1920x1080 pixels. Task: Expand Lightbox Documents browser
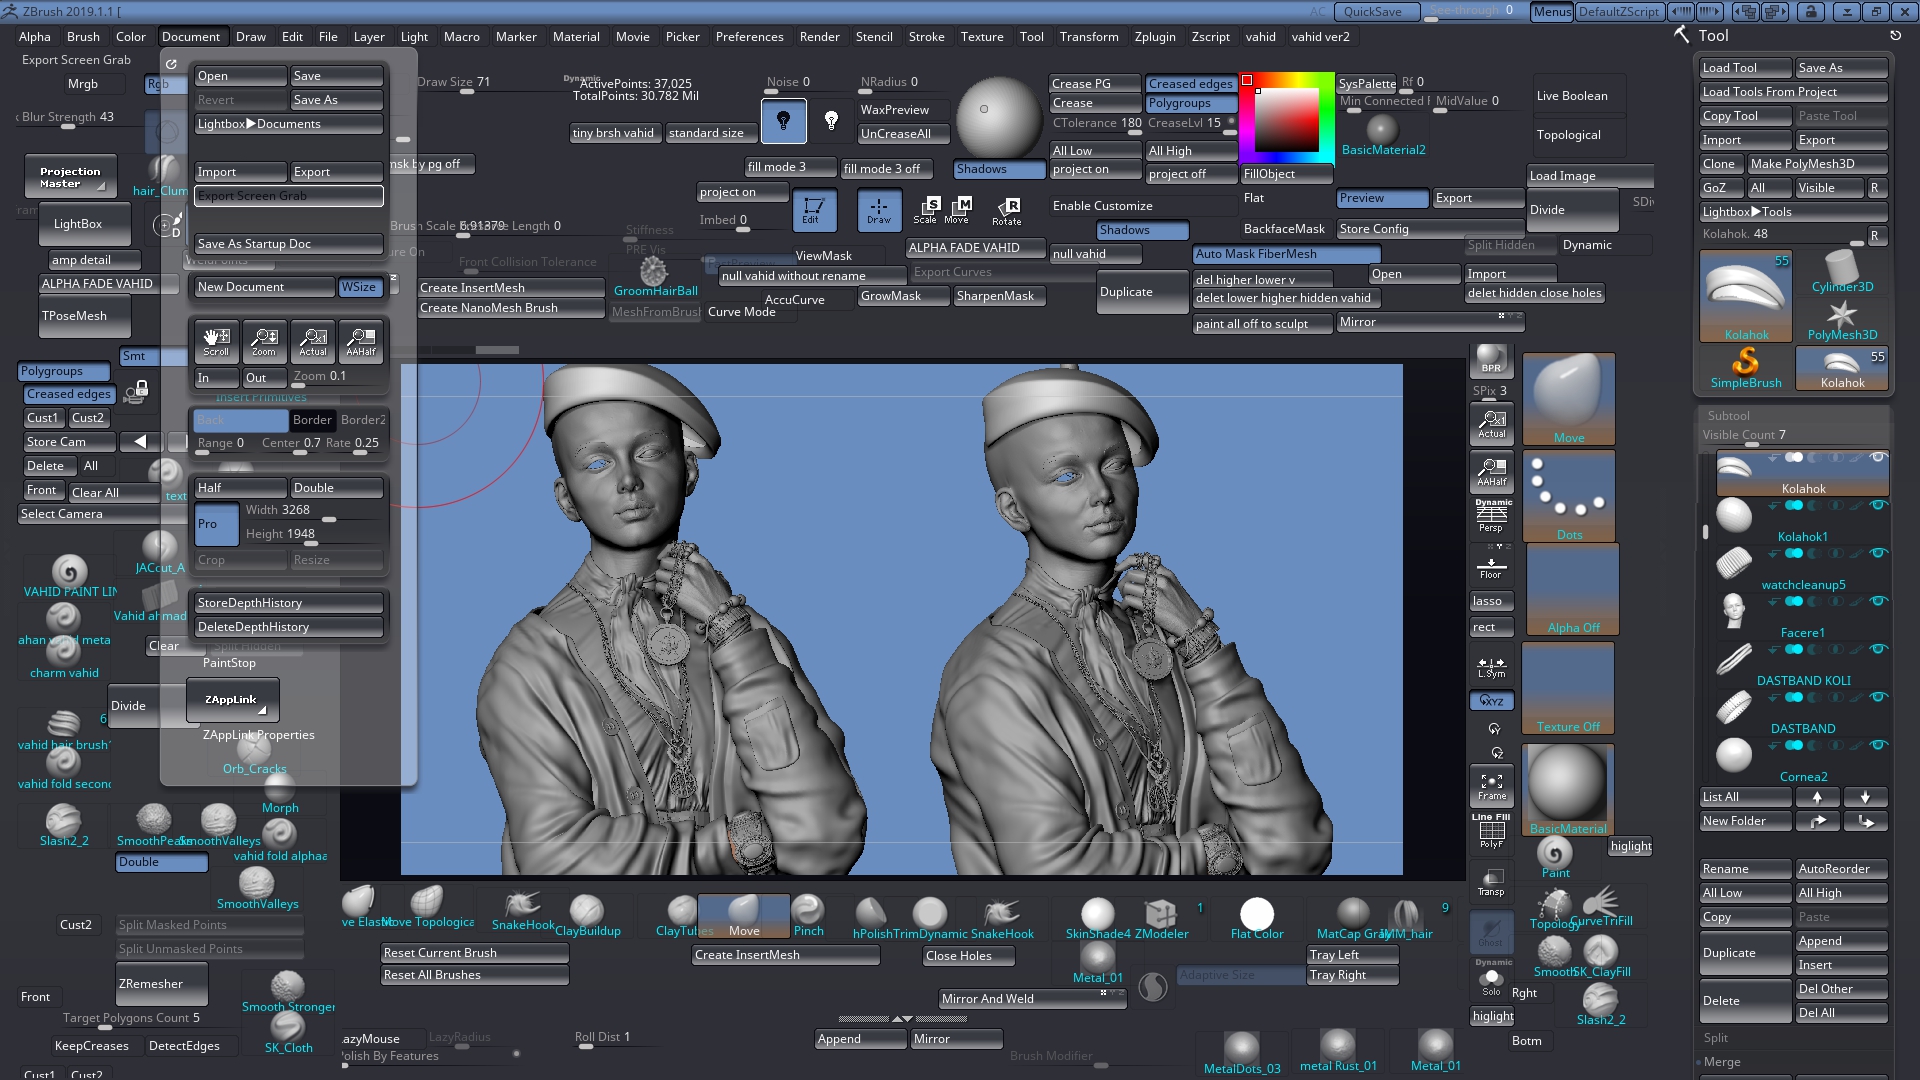pos(288,124)
